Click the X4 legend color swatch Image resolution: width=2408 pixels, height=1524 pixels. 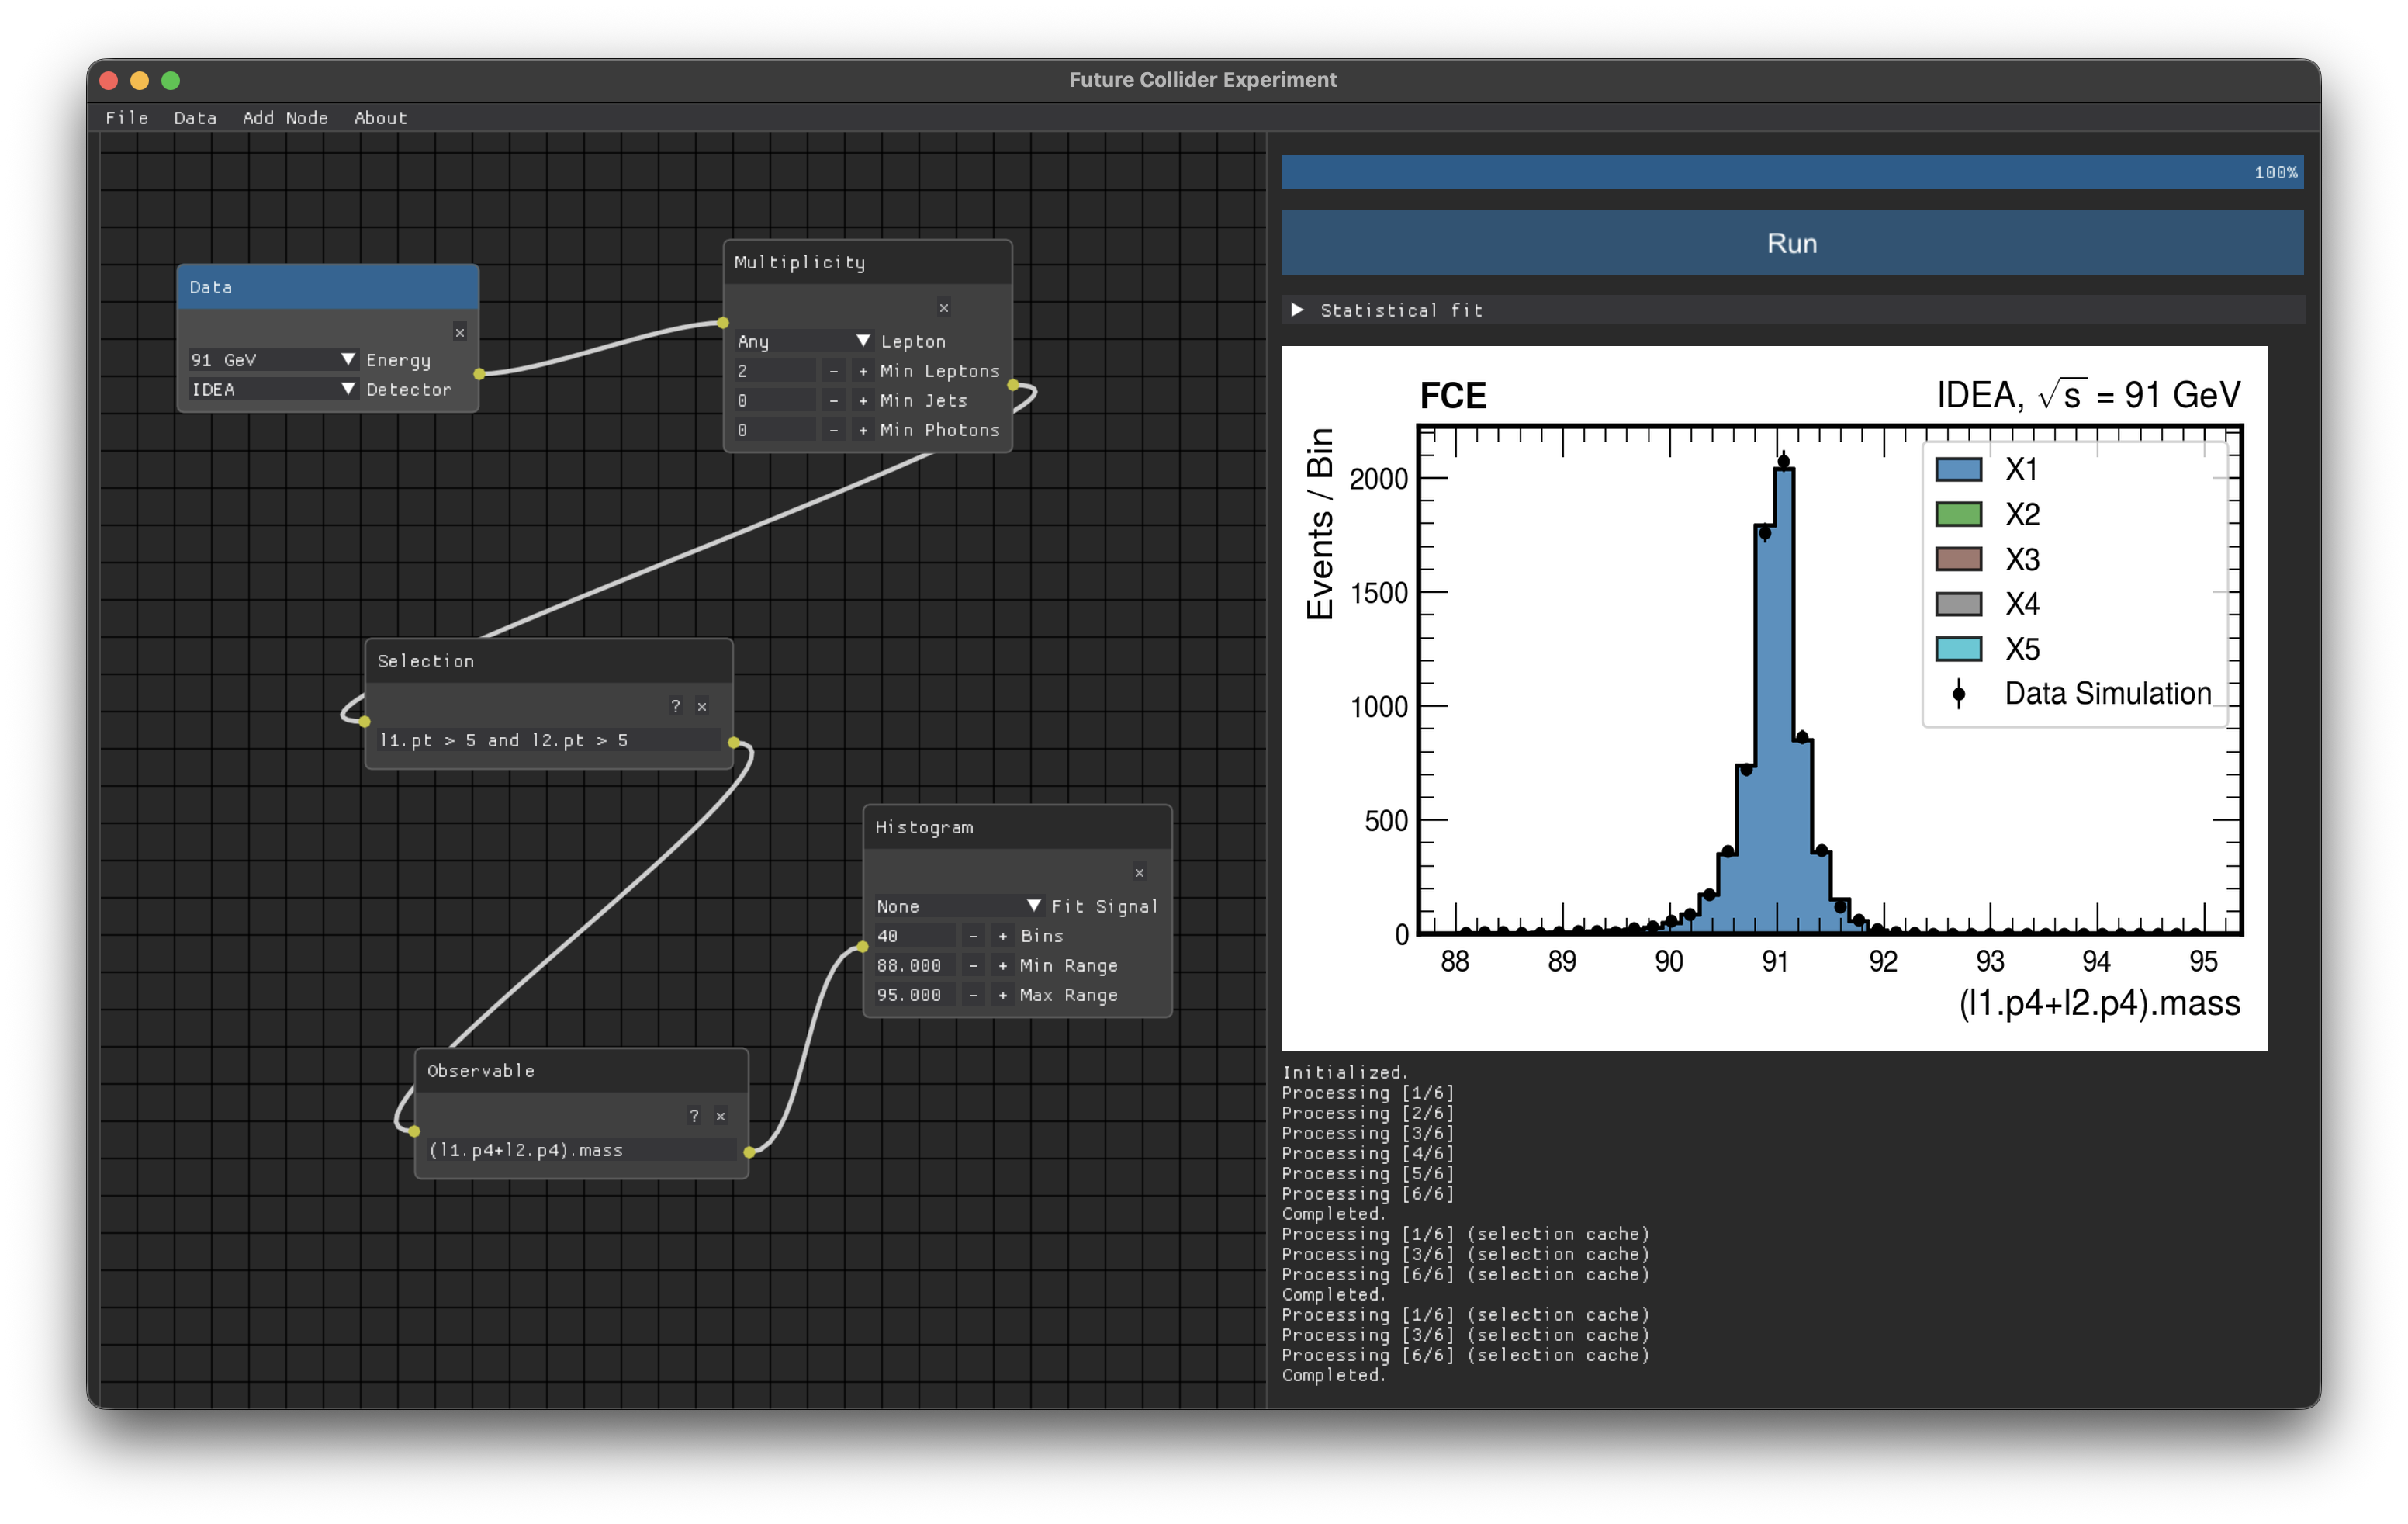[x=1958, y=604]
